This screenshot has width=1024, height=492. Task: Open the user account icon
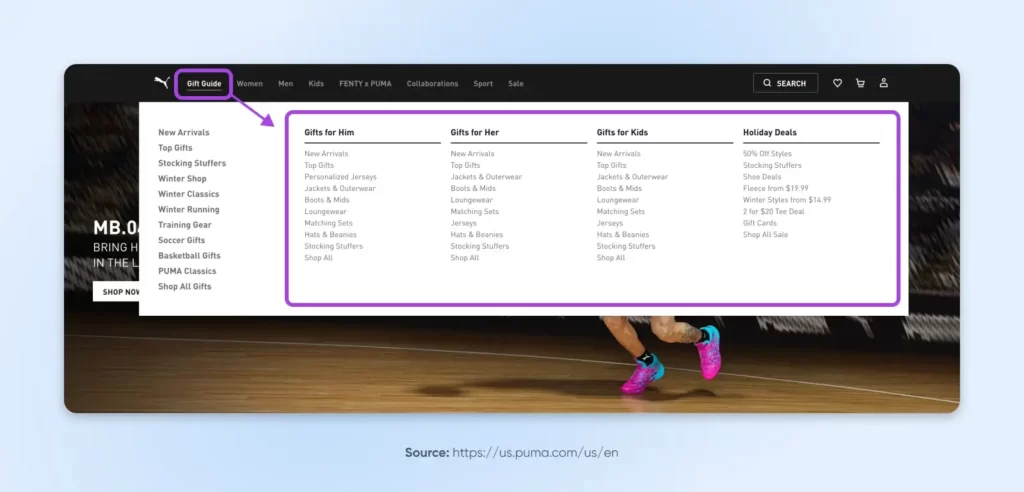click(884, 83)
